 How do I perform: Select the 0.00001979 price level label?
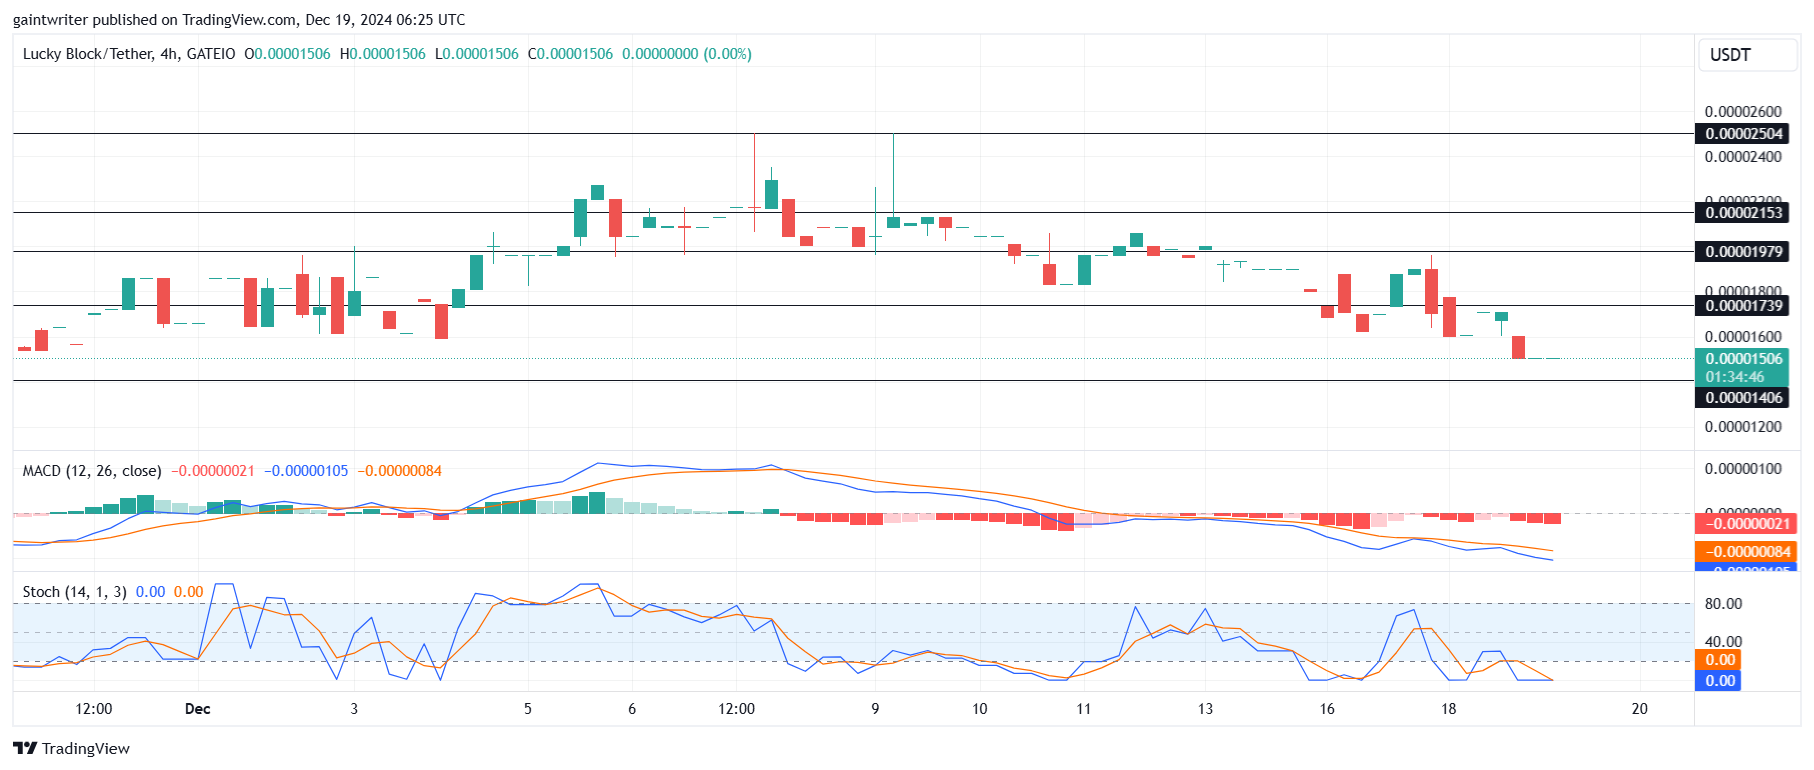coord(1744,252)
